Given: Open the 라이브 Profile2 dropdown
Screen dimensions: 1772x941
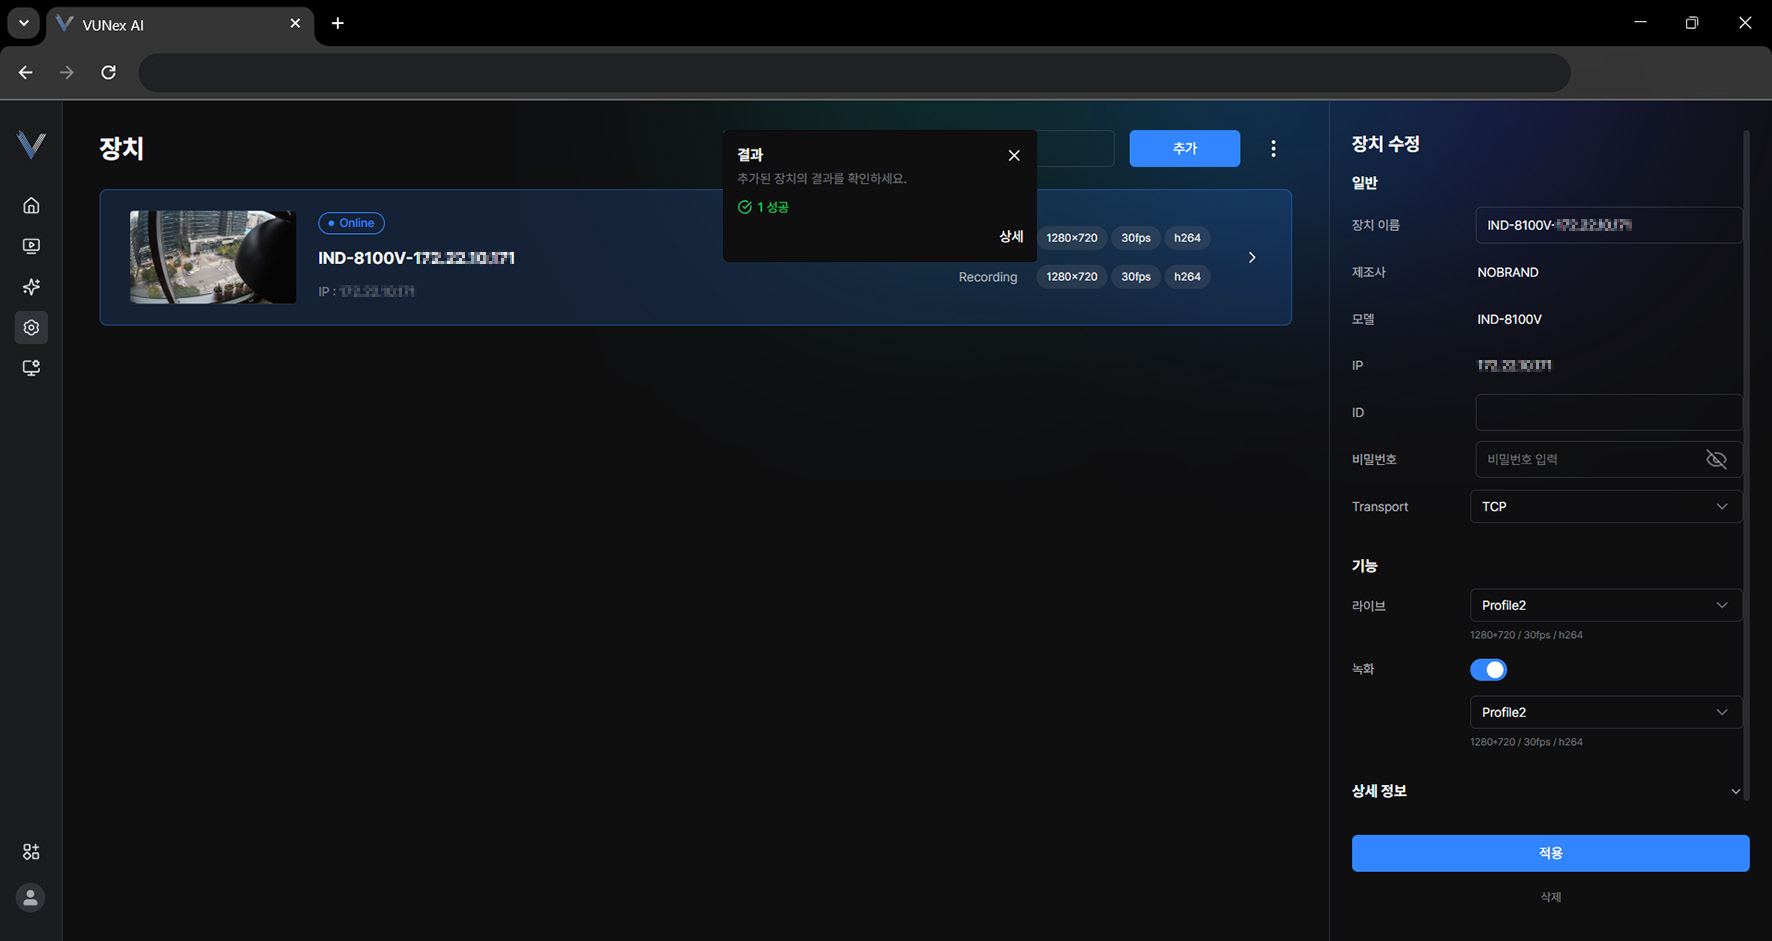Looking at the screenshot, I should 1605,605.
